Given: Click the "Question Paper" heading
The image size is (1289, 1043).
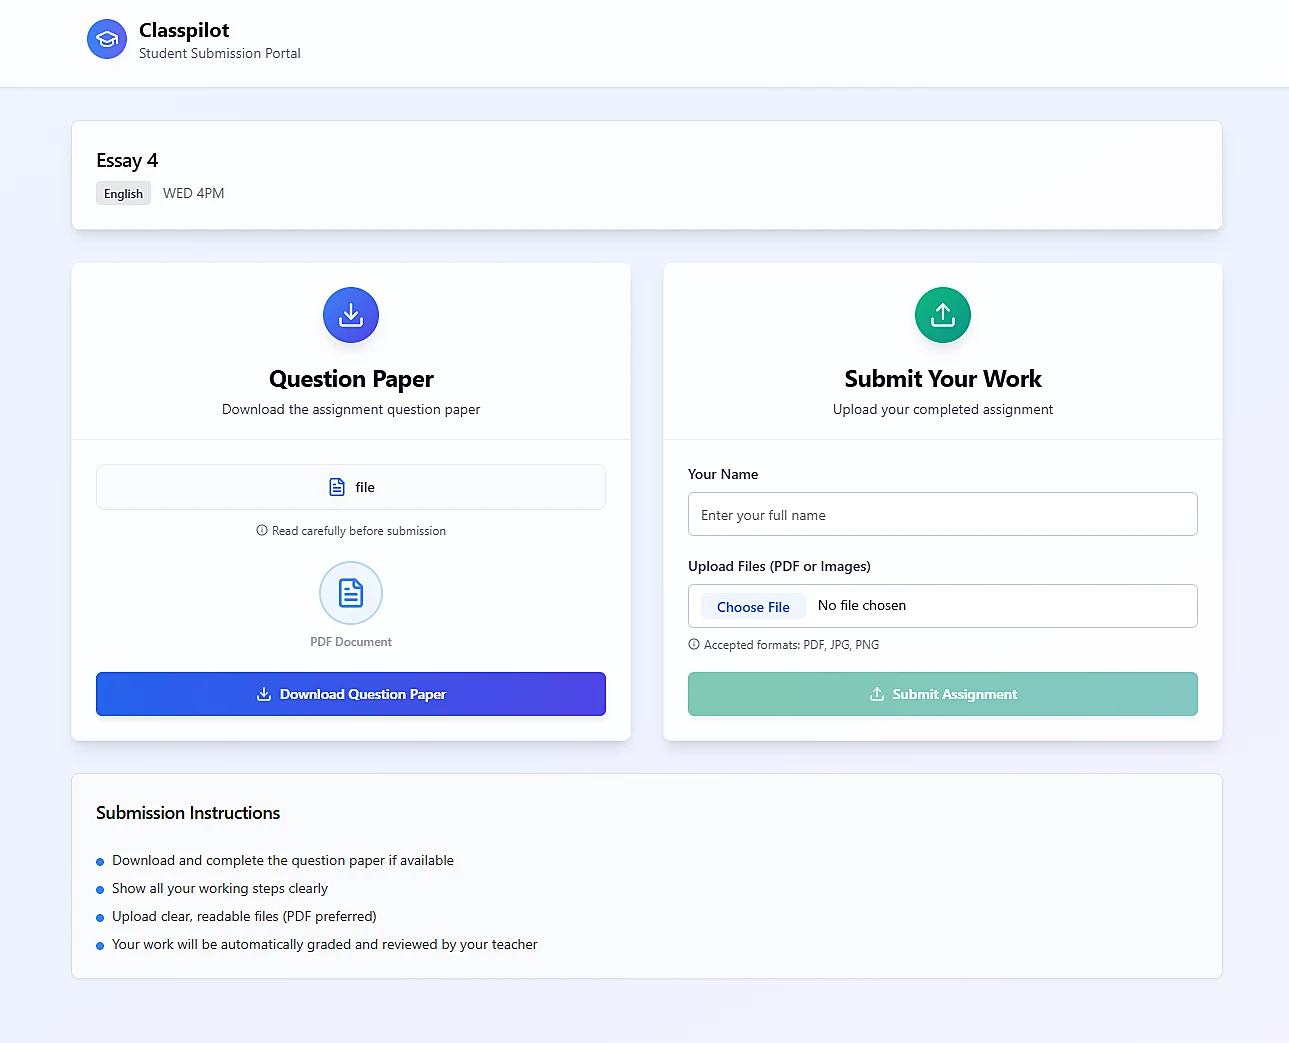Looking at the screenshot, I should 351,379.
